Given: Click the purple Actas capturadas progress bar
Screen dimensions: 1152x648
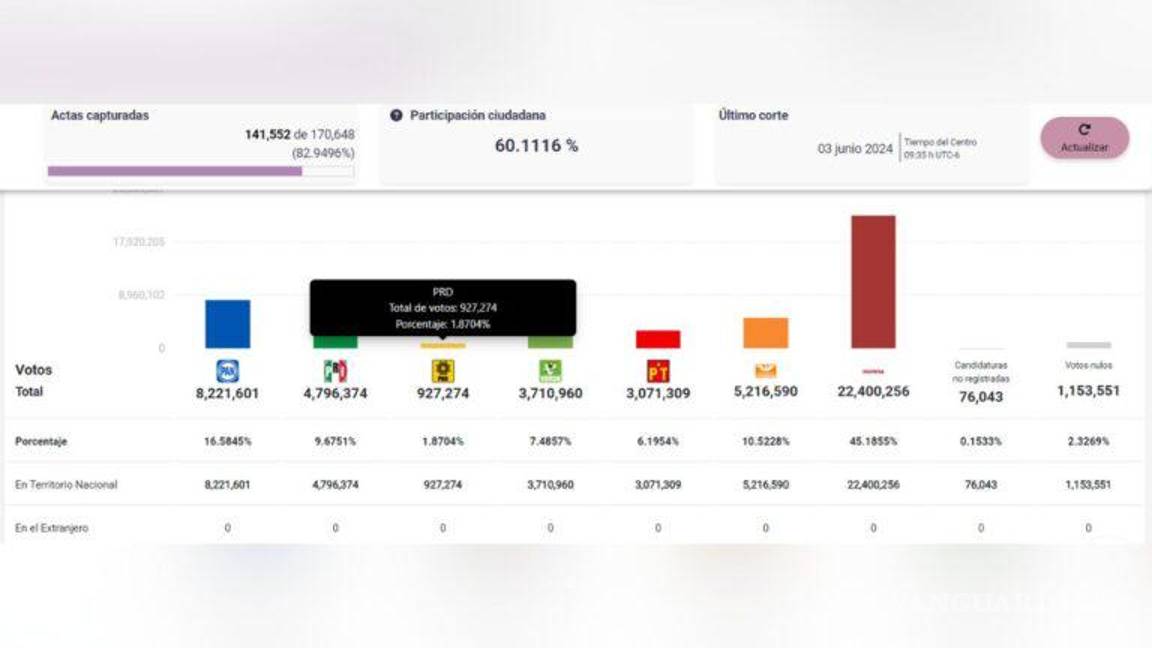Looking at the screenshot, I should click(175, 171).
